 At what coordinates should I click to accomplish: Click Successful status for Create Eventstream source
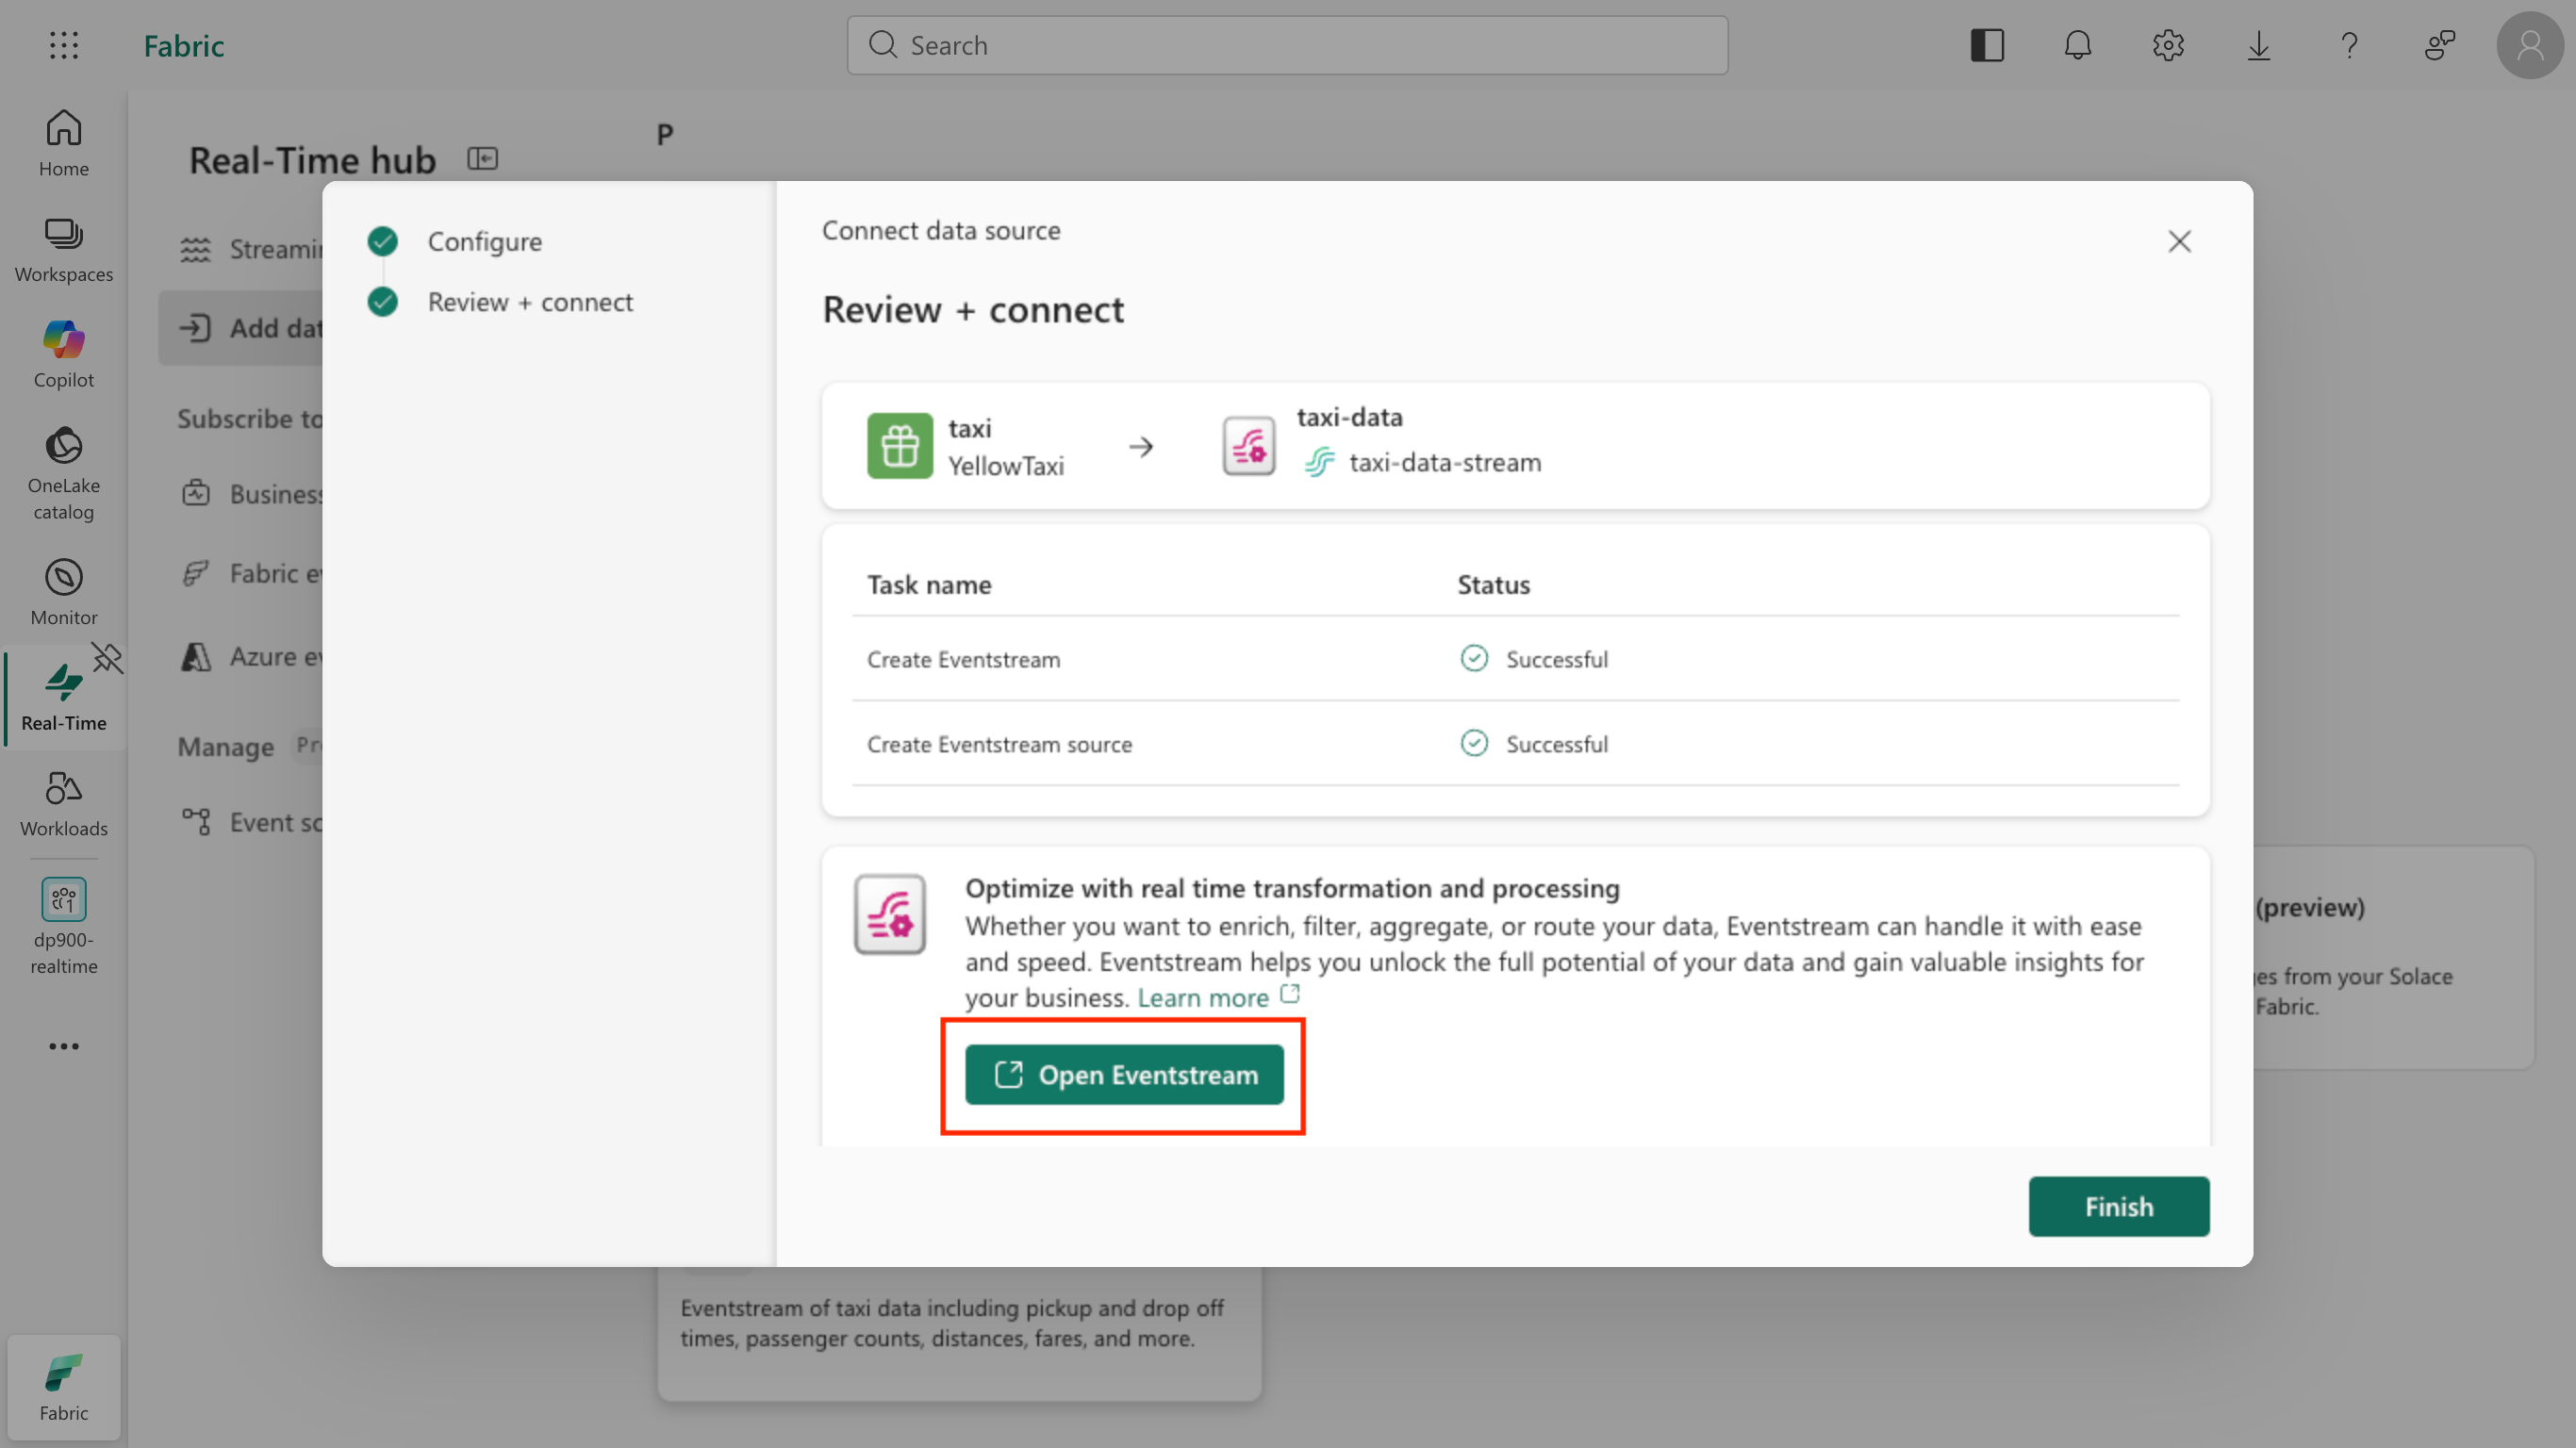pos(1534,744)
